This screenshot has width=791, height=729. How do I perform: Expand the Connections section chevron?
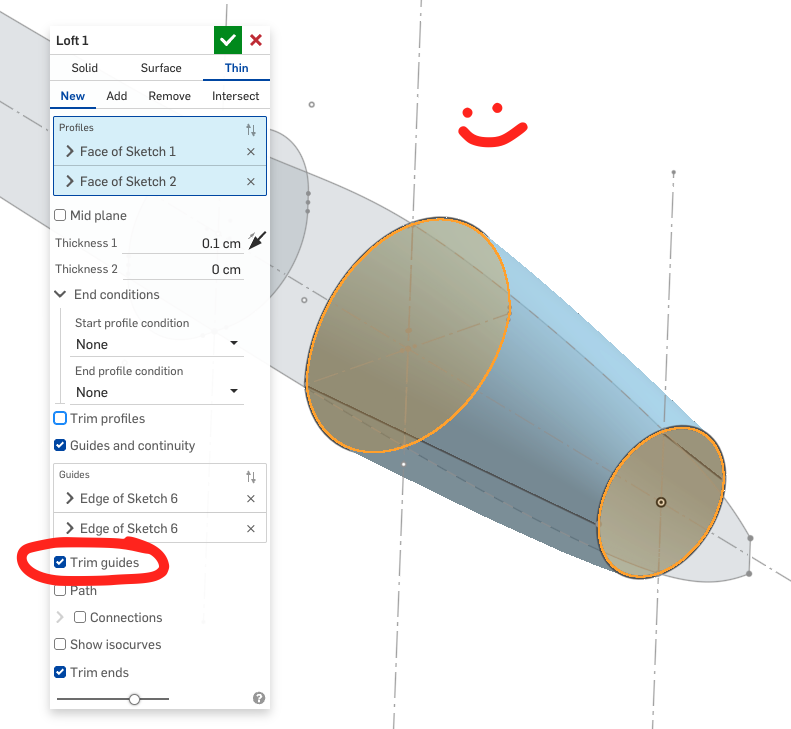click(60, 617)
